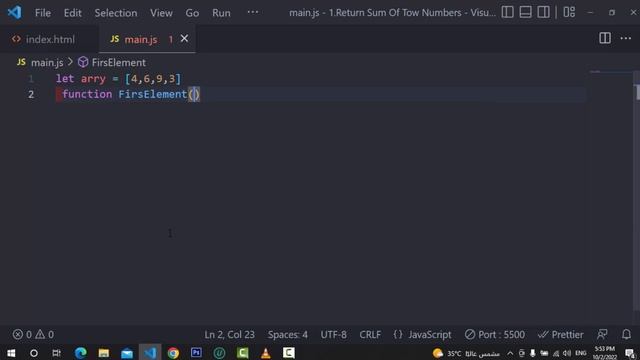This screenshot has width=640, height=360.
Task: Click the VS Code logo icon
Action: click(x=15, y=12)
